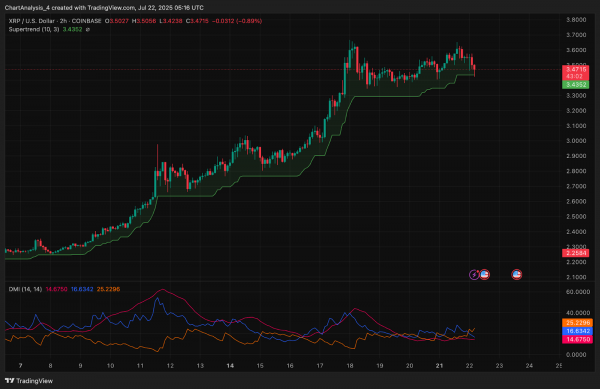Image resolution: width=600 pixels, height=389 pixels.
Task: Click the blue 16.6342 DMI axis label
Action: [577, 331]
